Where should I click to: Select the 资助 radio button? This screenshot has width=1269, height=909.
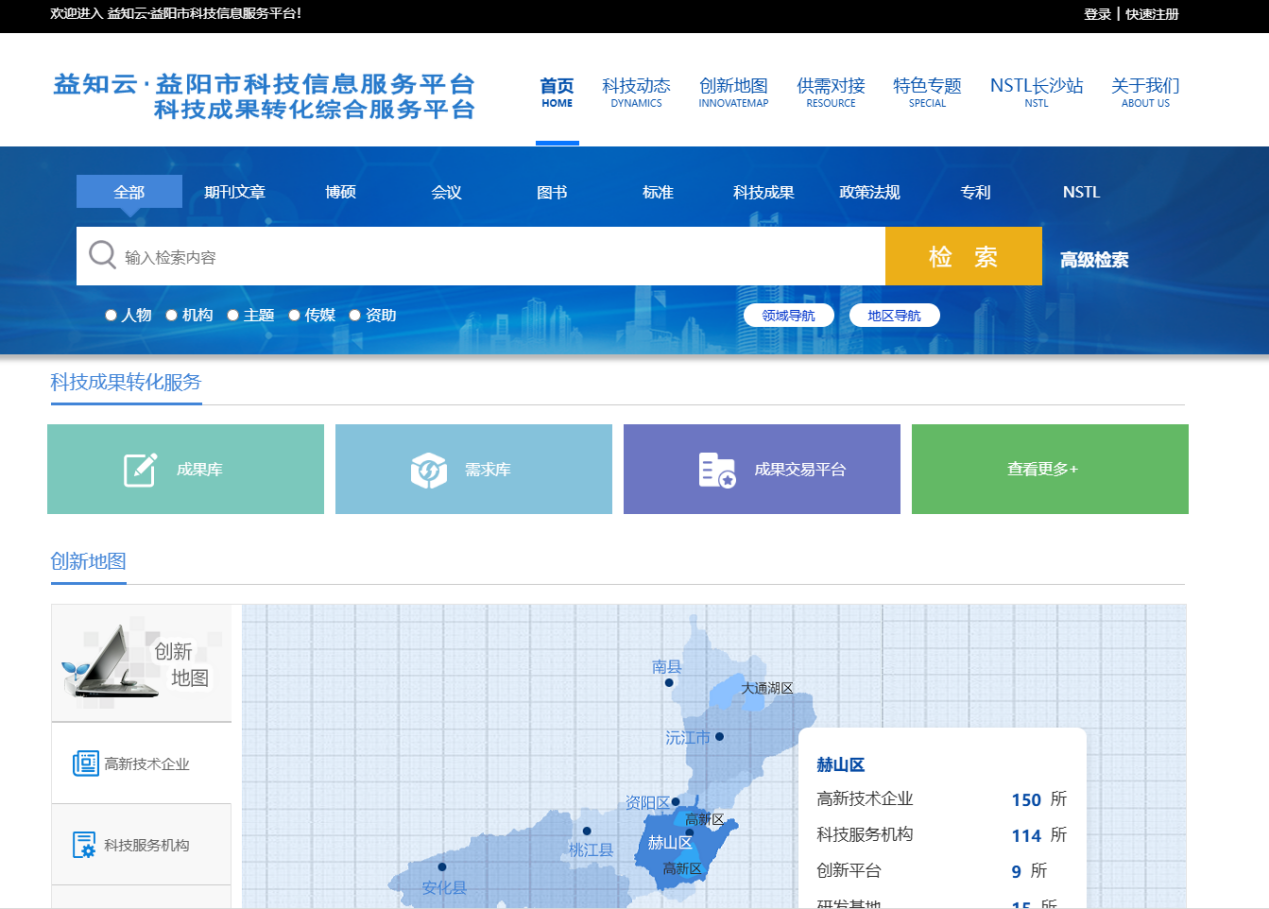coord(355,316)
